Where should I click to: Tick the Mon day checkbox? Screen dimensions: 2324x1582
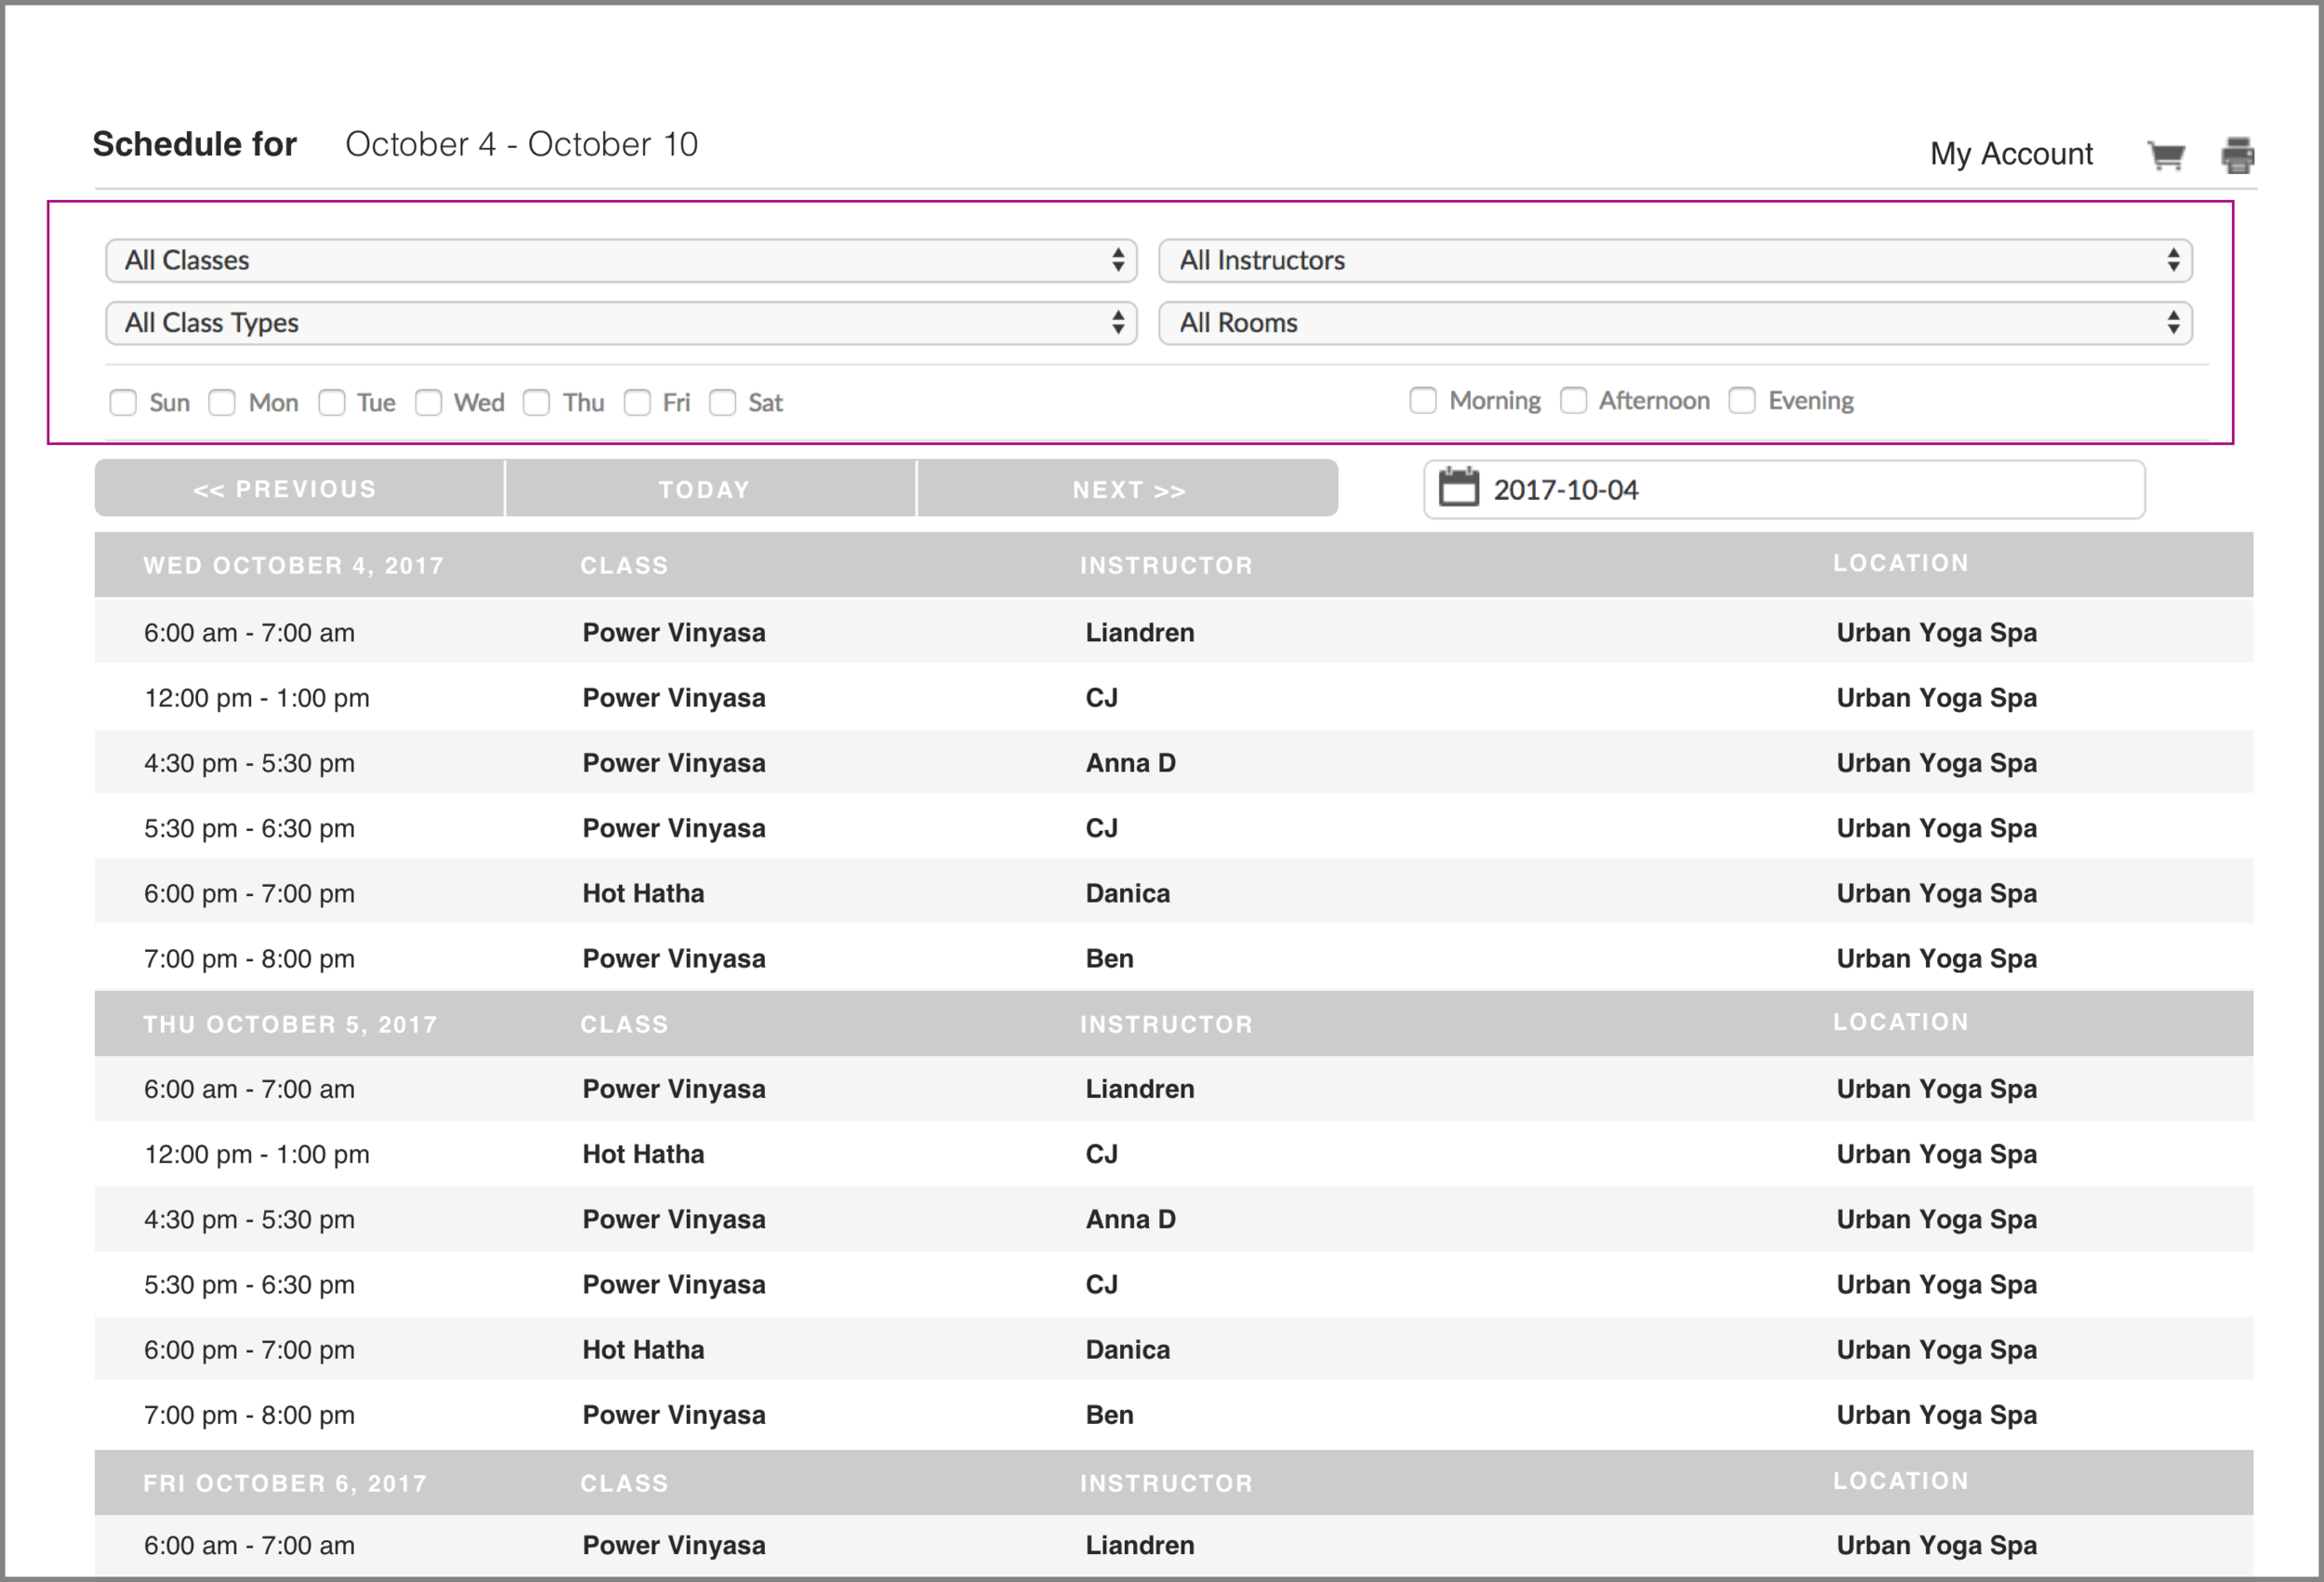[222, 402]
